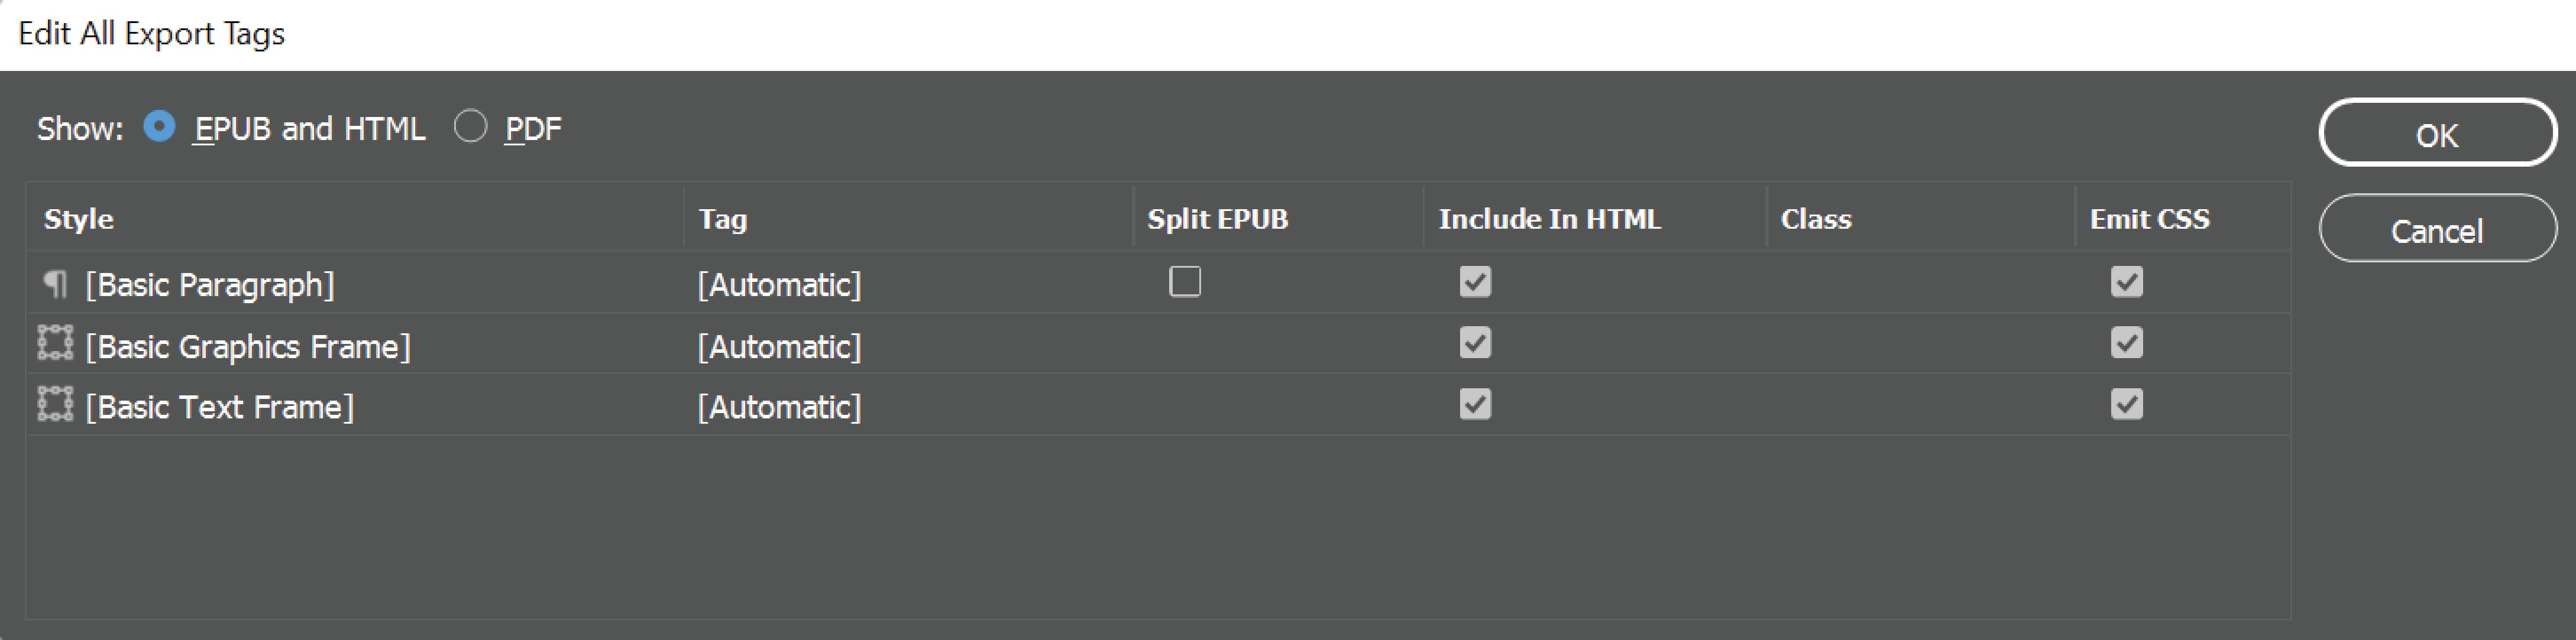Uncheck Emit CSS for [Basic Graphics Frame]
Image resolution: width=2576 pixels, height=640 pixels.
click(x=2127, y=344)
